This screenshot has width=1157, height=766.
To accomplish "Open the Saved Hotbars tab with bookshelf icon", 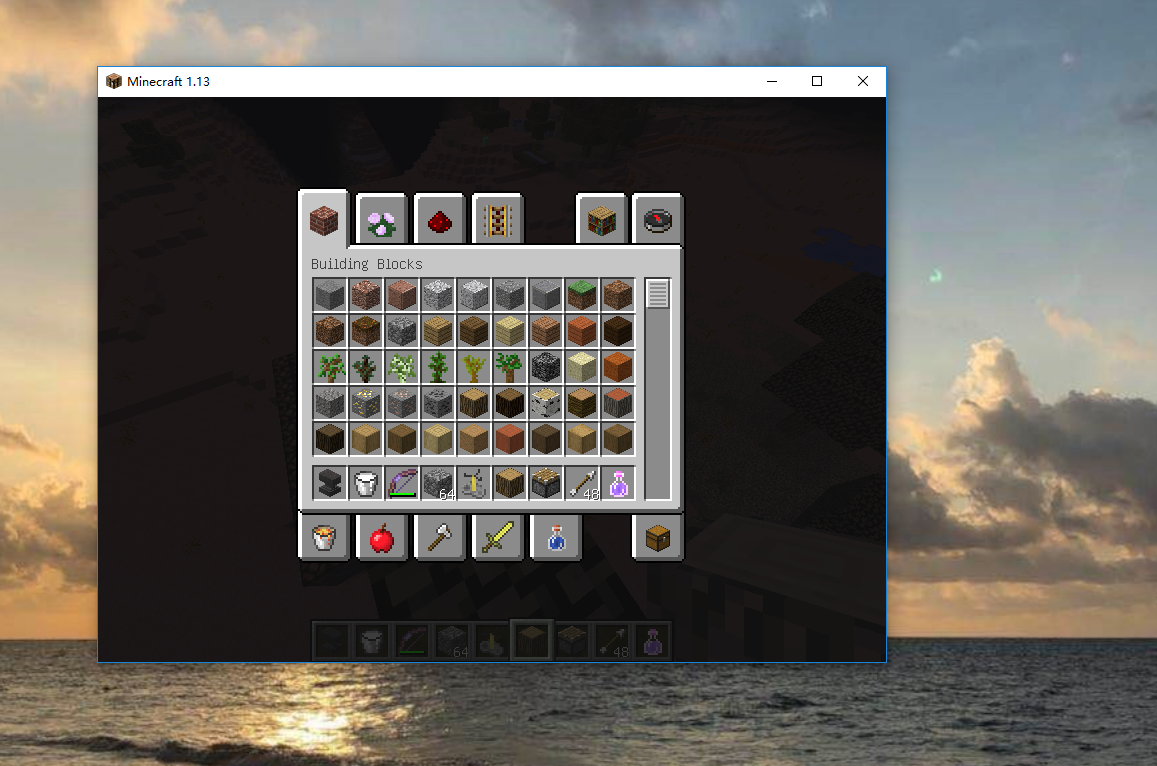I will click(x=601, y=220).
